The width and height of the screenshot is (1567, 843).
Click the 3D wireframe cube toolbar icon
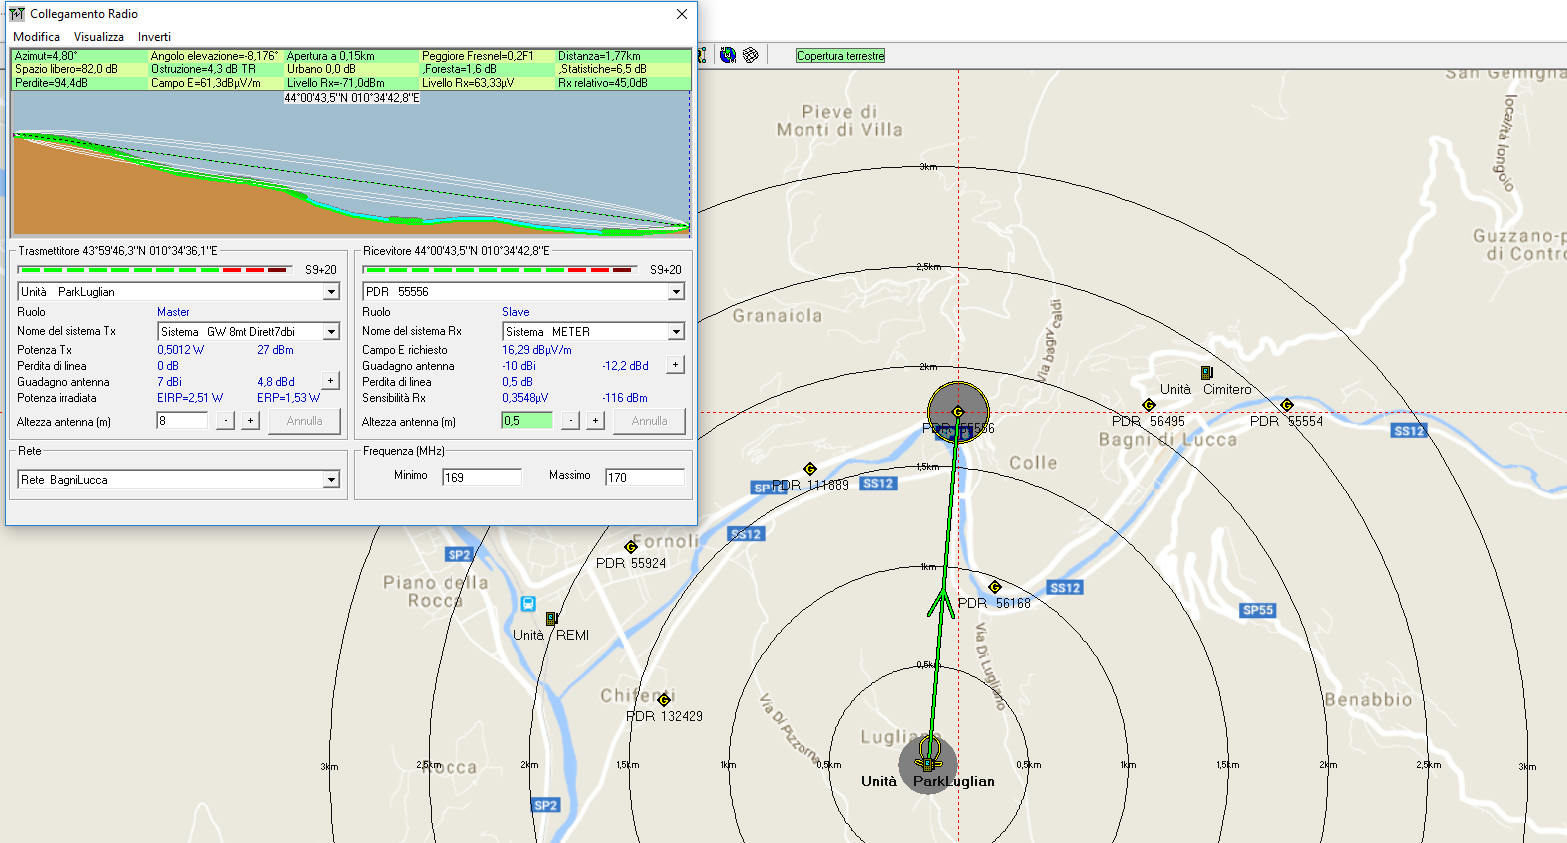click(751, 55)
